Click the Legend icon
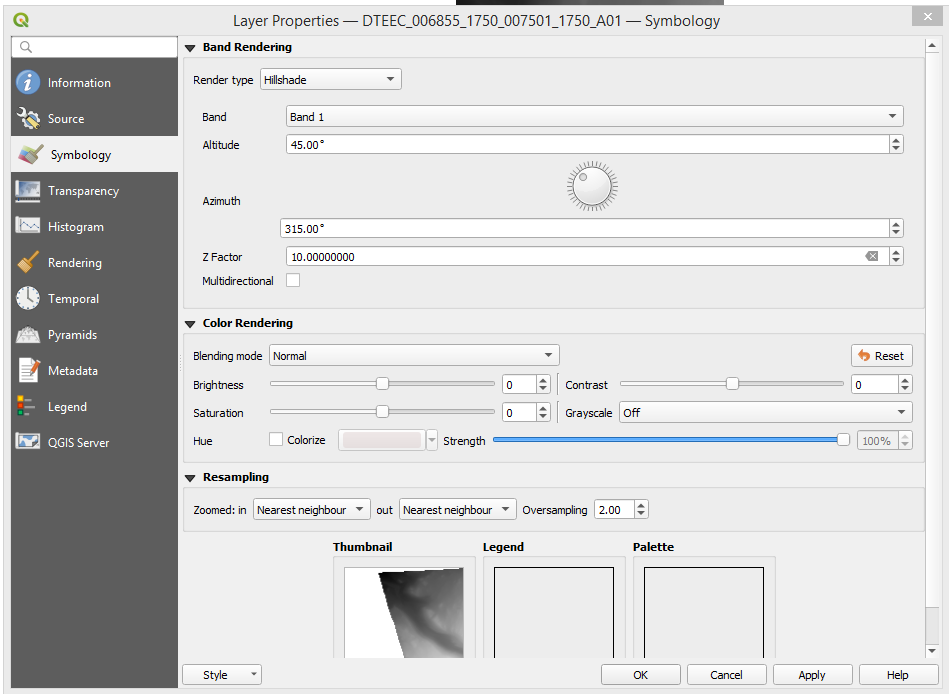 click(25, 406)
